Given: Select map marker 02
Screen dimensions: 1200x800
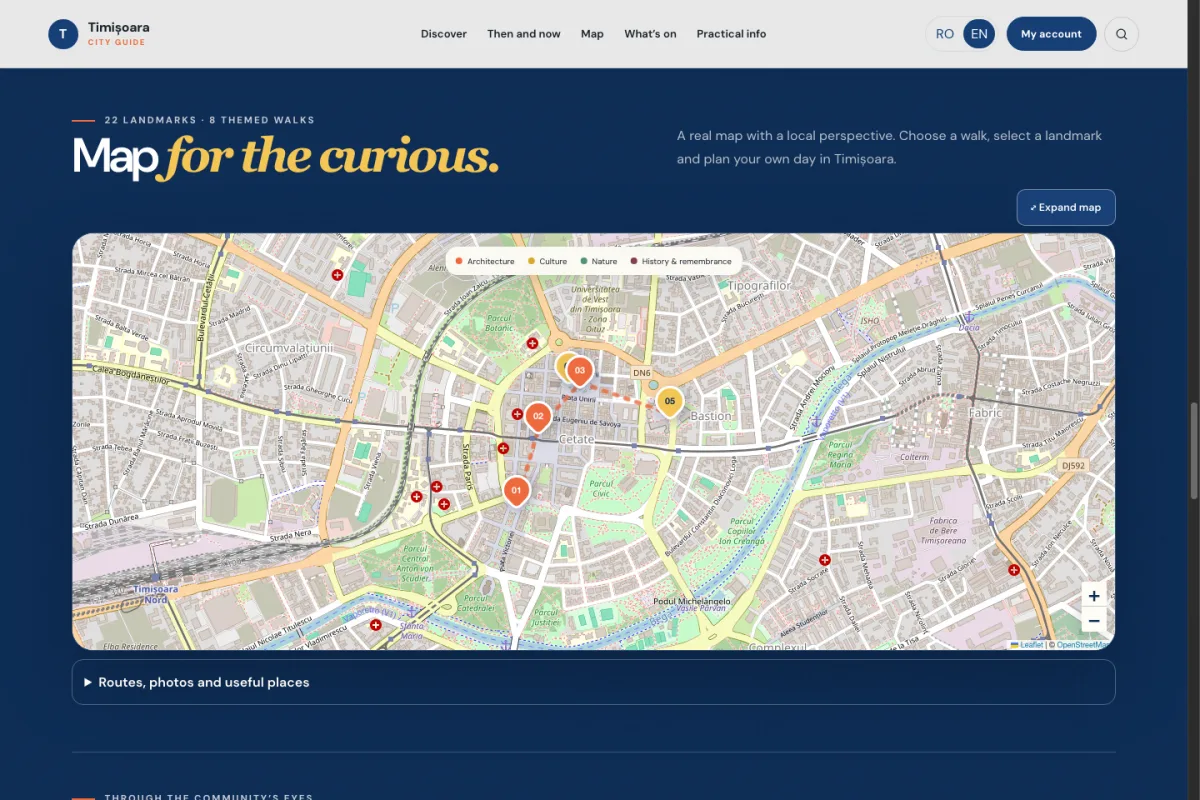Looking at the screenshot, I should click(538, 417).
